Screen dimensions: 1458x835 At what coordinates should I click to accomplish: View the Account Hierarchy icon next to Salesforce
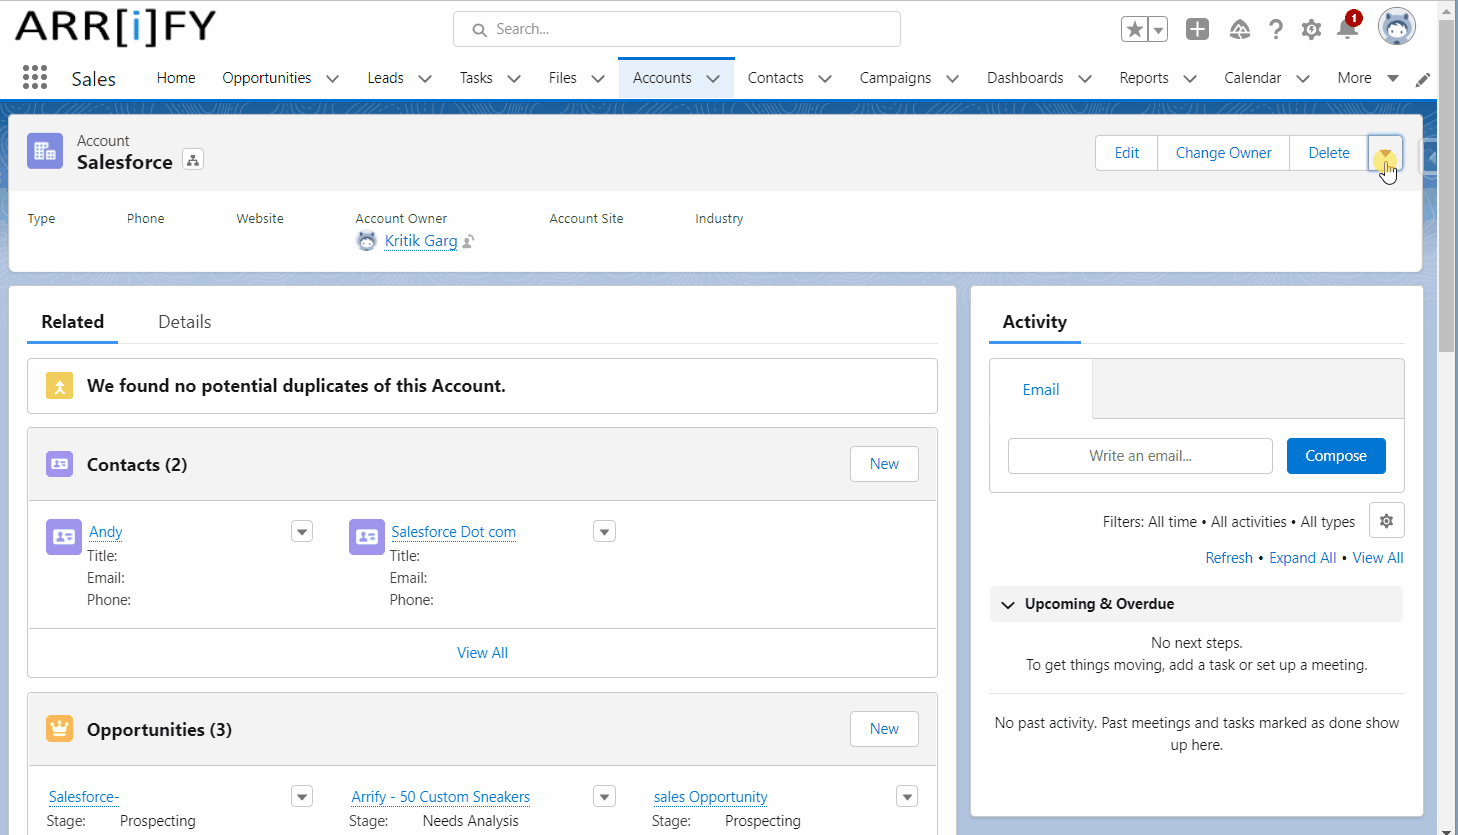[x=193, y=160]
